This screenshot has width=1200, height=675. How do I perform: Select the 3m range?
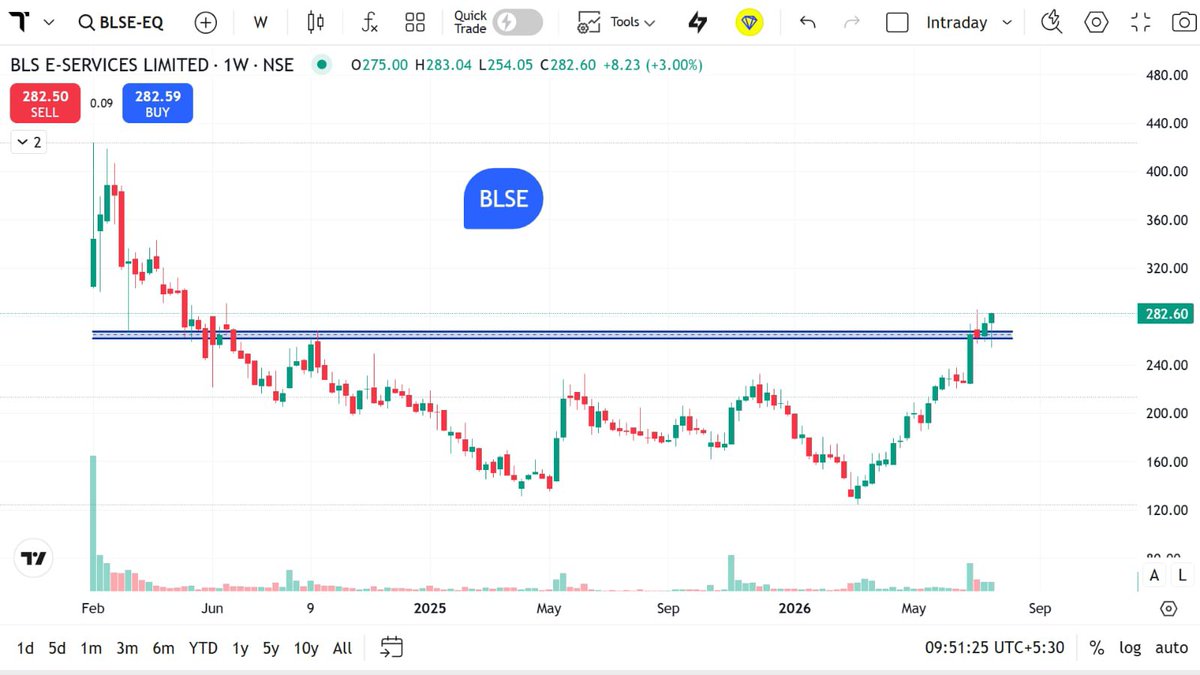click(x=127, y=648)
